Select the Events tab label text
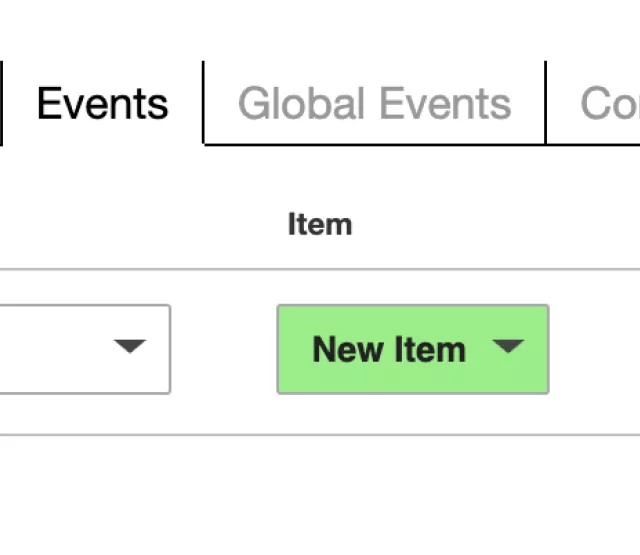 pos(102,104)
